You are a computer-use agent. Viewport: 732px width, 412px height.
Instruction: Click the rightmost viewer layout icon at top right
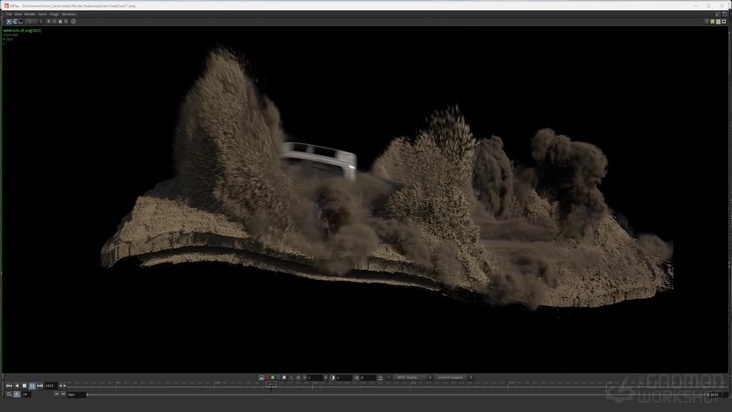tap(724, 21)
